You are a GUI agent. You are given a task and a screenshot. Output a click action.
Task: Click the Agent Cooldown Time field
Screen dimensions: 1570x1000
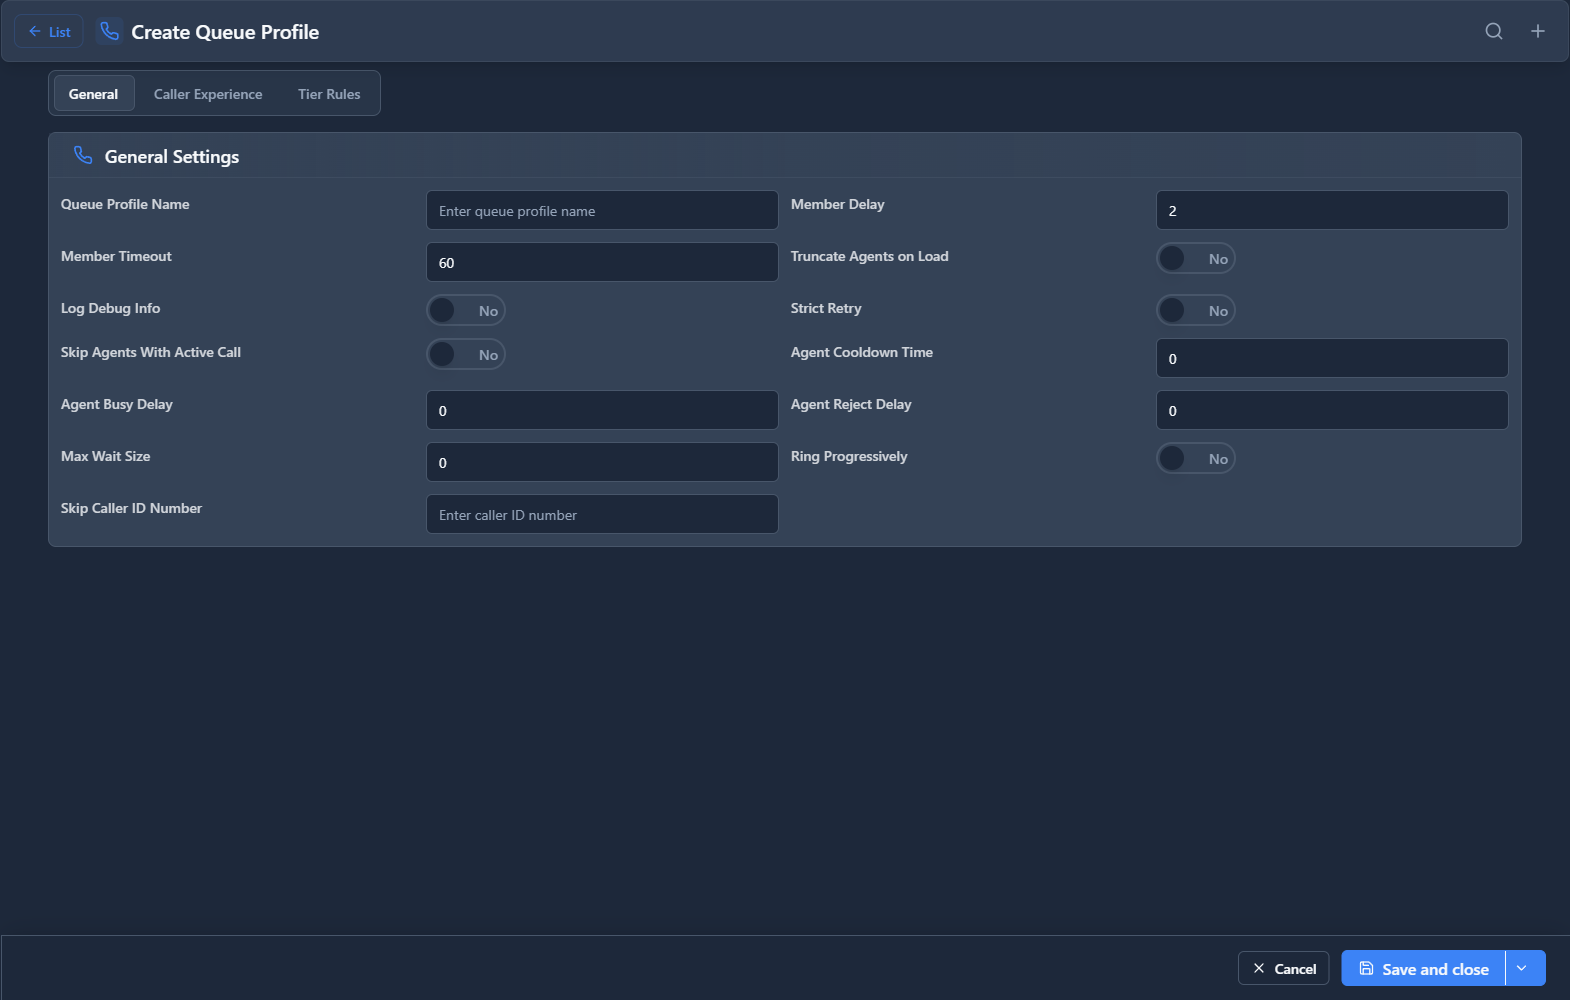click(x=1332, y=358)
